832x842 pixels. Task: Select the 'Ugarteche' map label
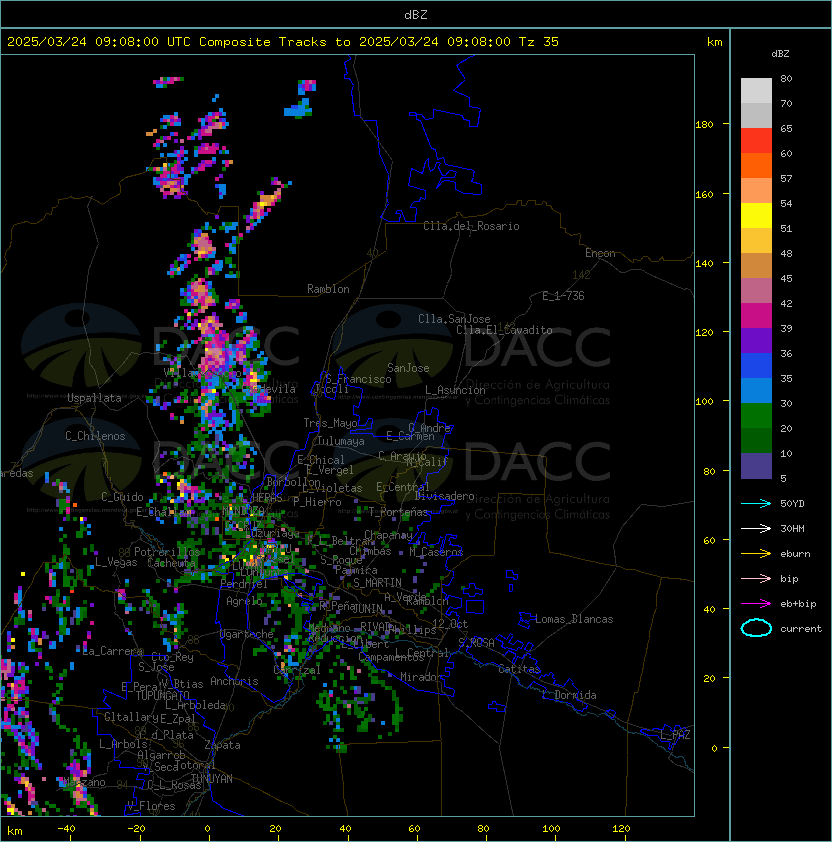(x=247, y=634)
